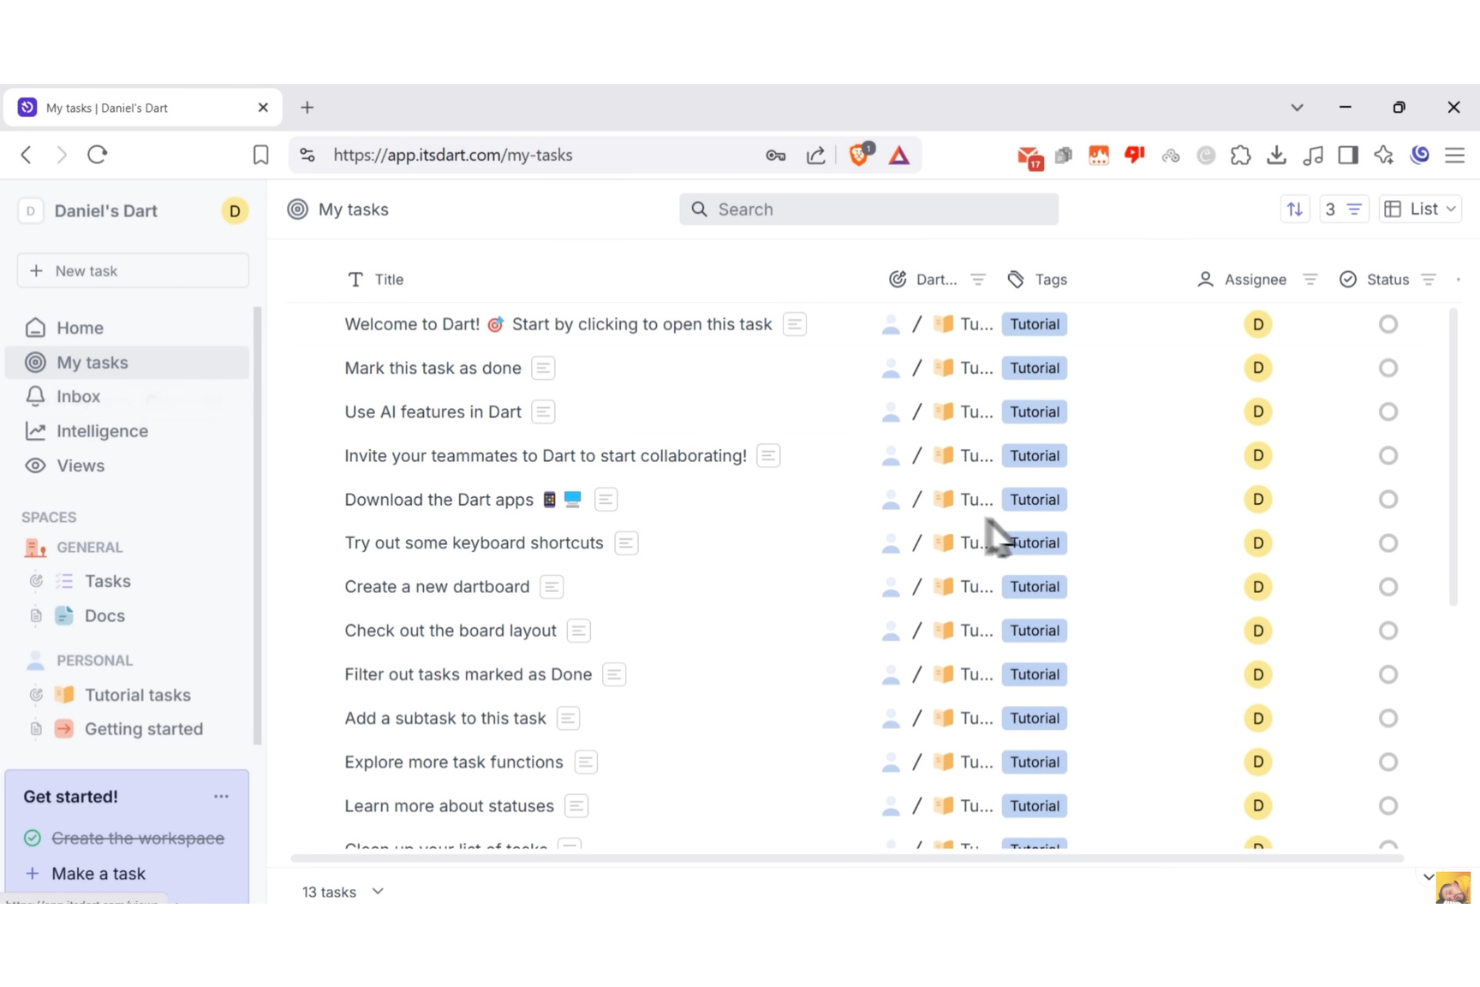Screen dimensions: 1480x987
Task: Open the Get started more options dots
Action: point(221,796)
